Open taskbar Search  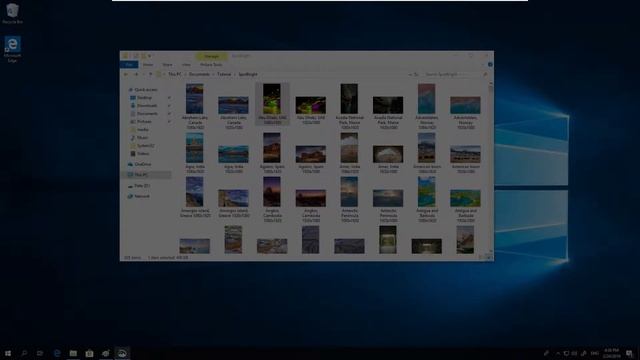click(x=24, y=353)
